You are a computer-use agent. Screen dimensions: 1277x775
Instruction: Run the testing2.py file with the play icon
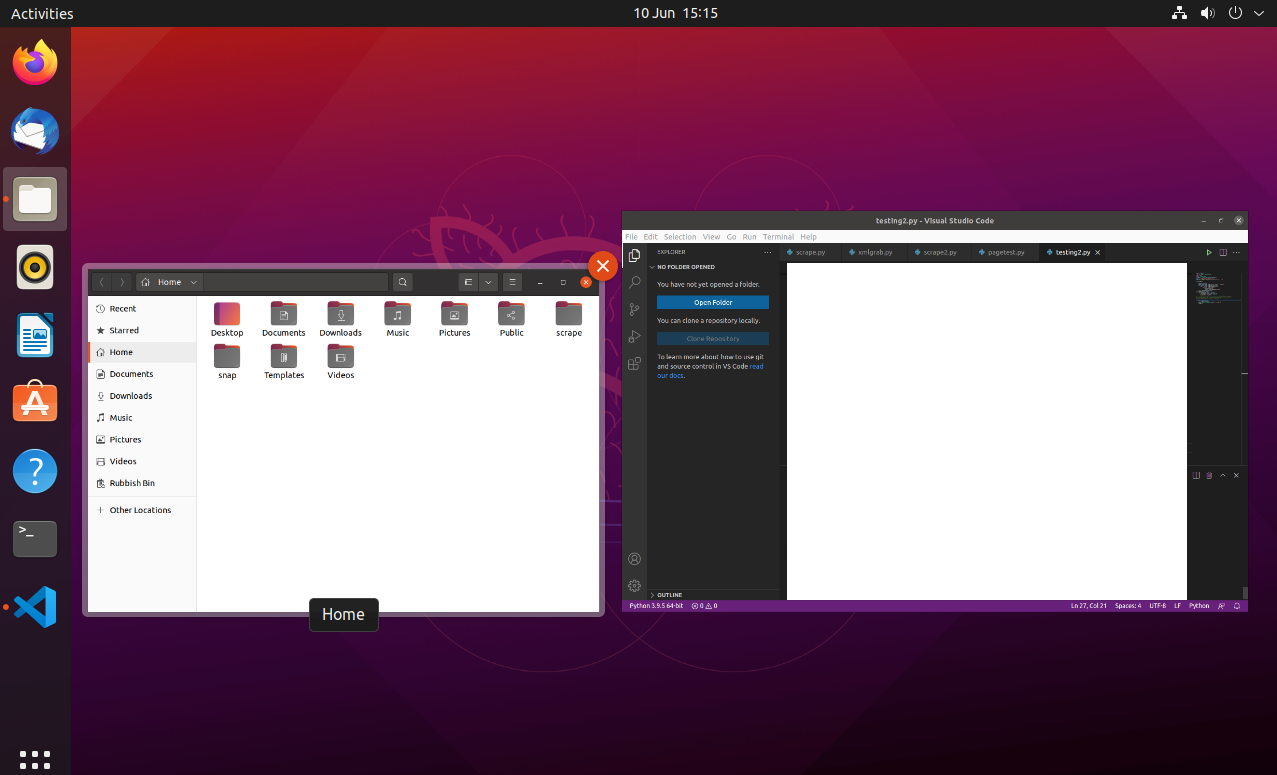tap(1209, 252)
